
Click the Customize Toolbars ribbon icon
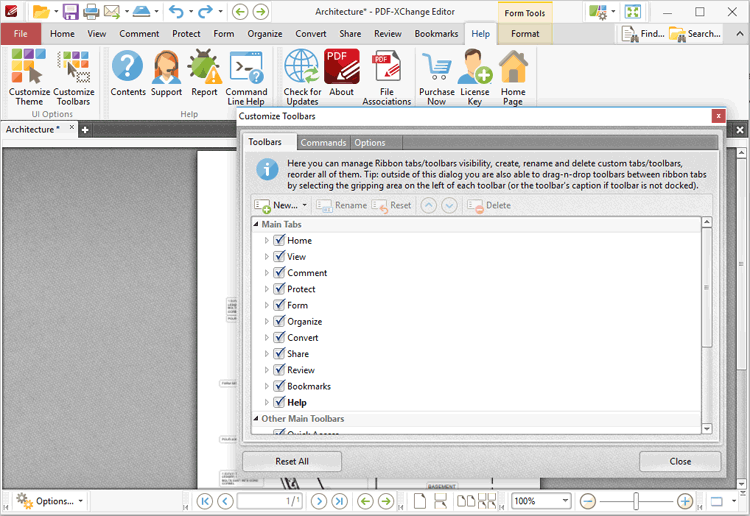coord(73,77)
